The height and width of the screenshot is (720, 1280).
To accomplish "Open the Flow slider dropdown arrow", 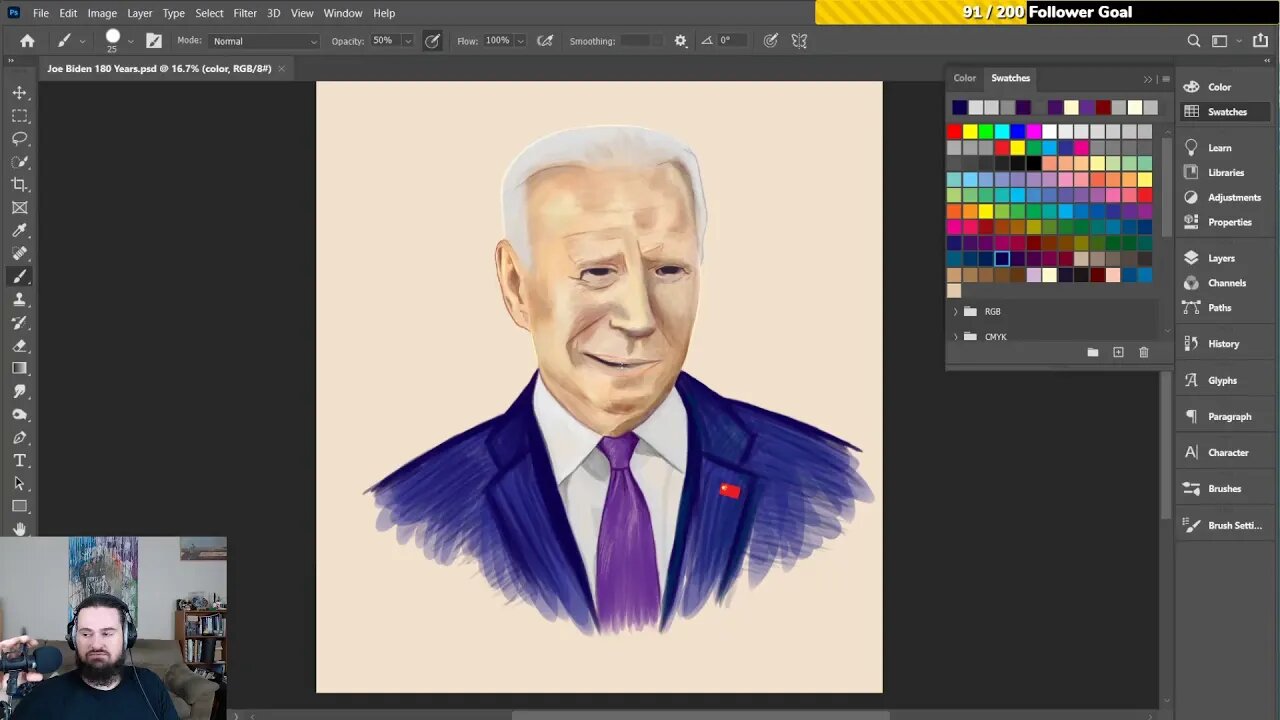I will coord(521,41).
